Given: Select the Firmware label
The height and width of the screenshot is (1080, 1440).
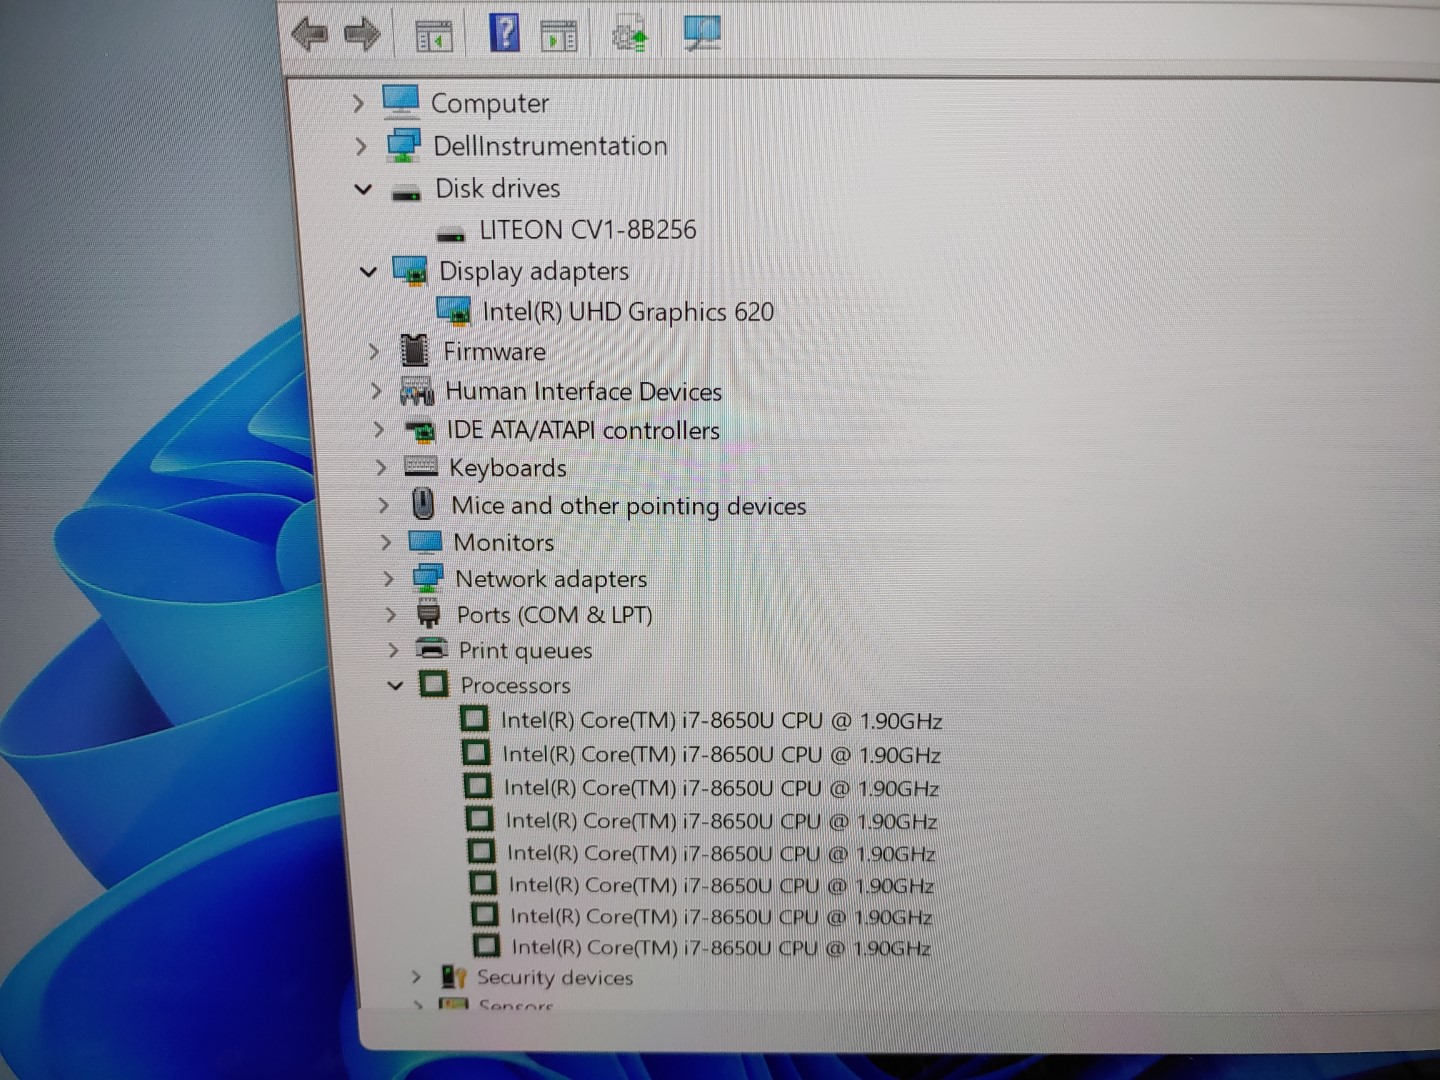Looking at the screenshot, I should click(x=494, y=351).
